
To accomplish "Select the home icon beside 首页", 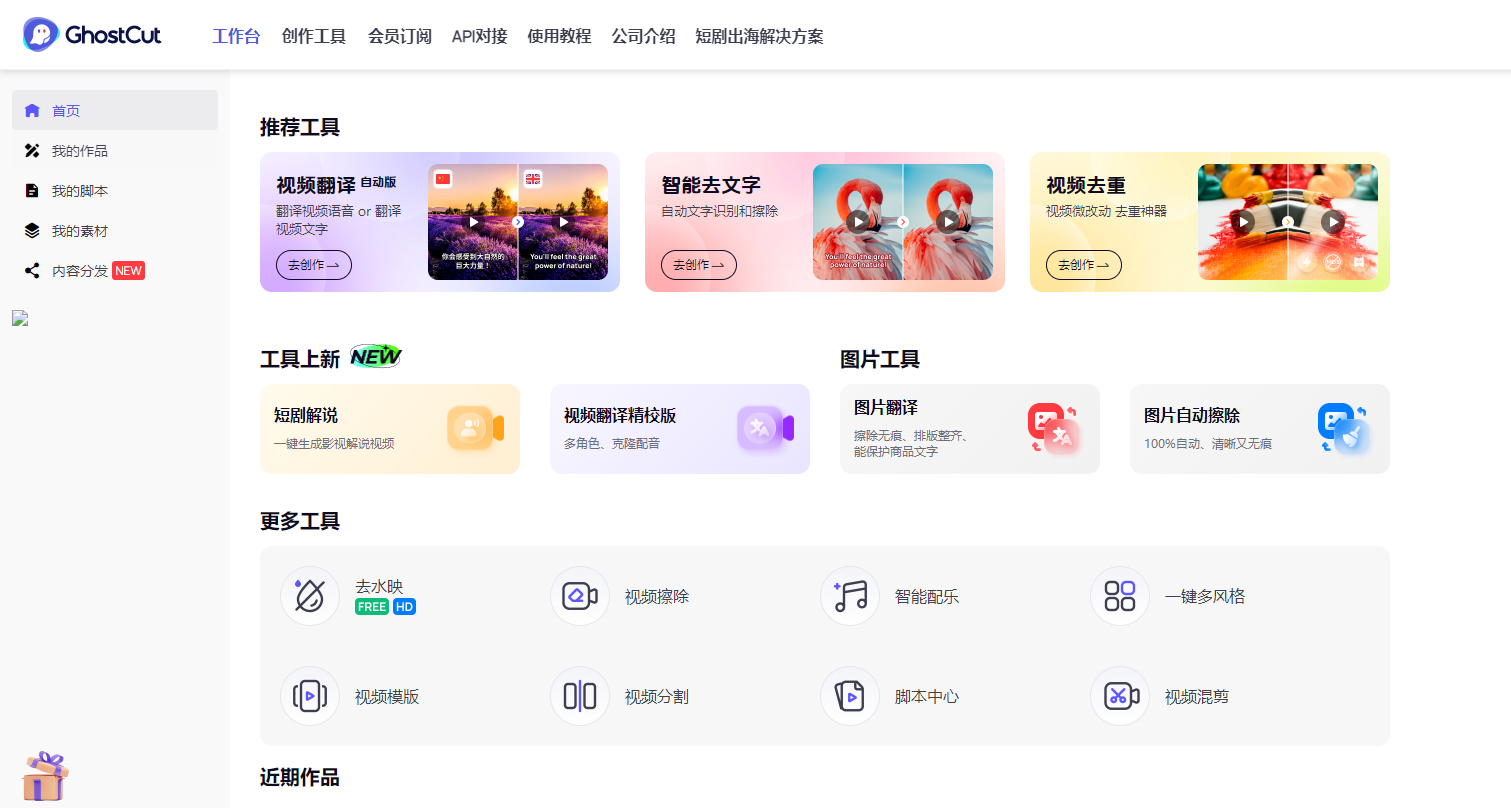I will (32, 110).
